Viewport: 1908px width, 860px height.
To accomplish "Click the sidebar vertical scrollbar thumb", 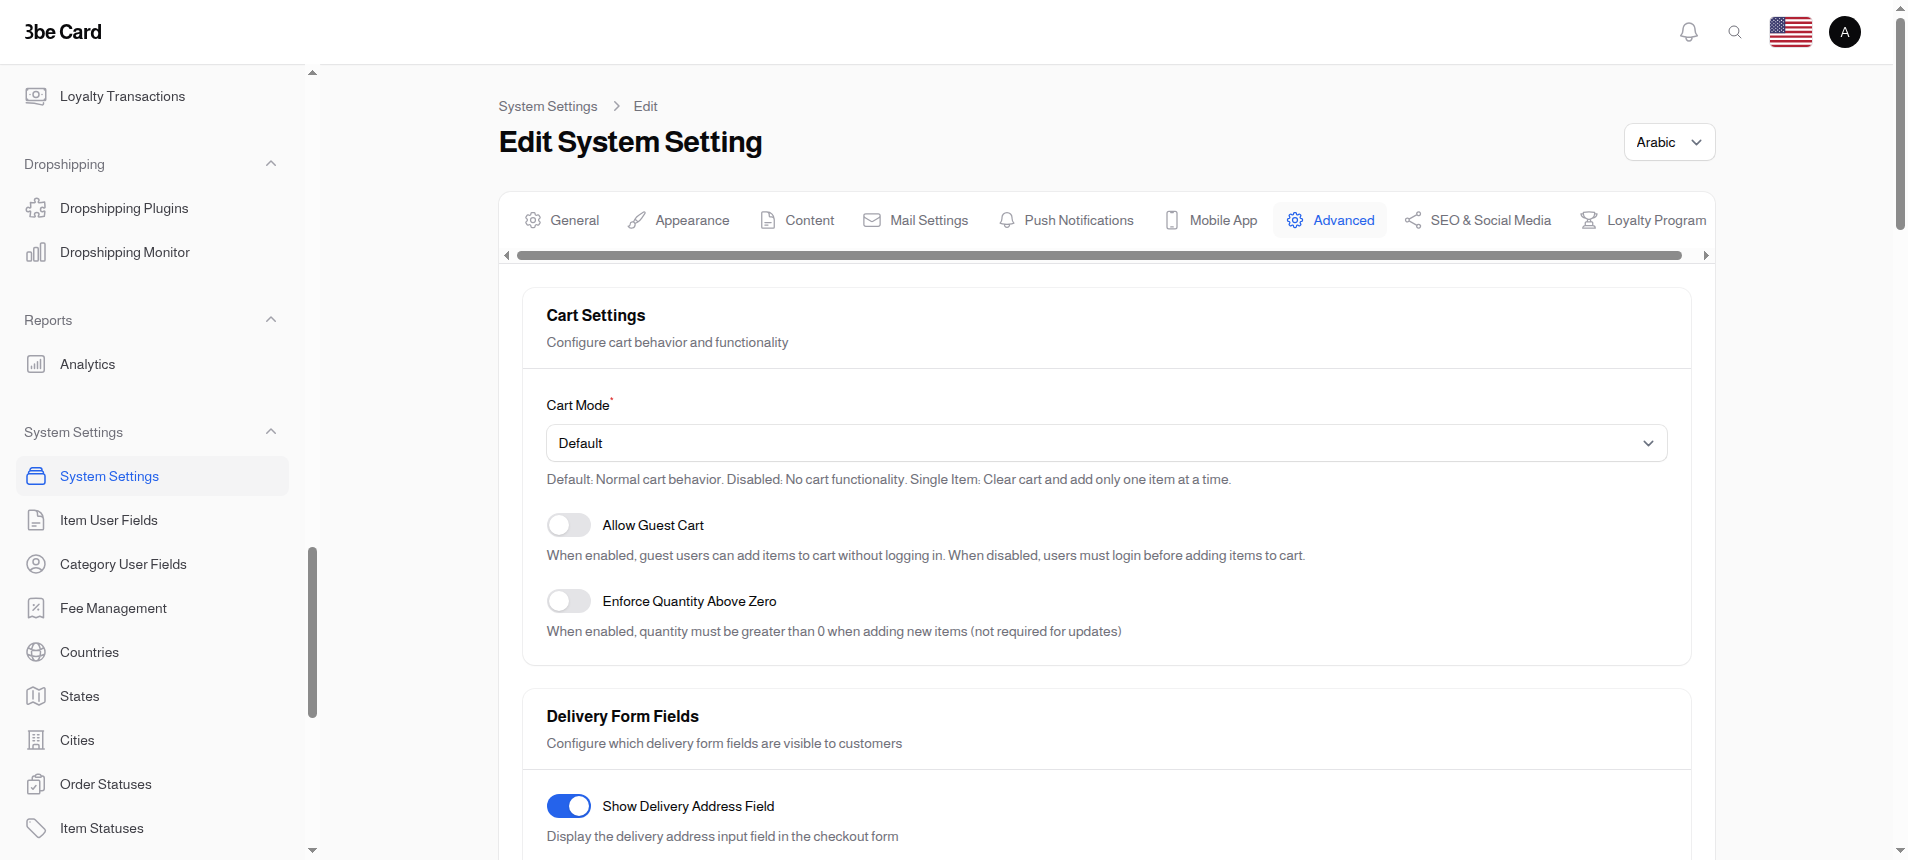I will pyautogui.click(x=312, y=632).
